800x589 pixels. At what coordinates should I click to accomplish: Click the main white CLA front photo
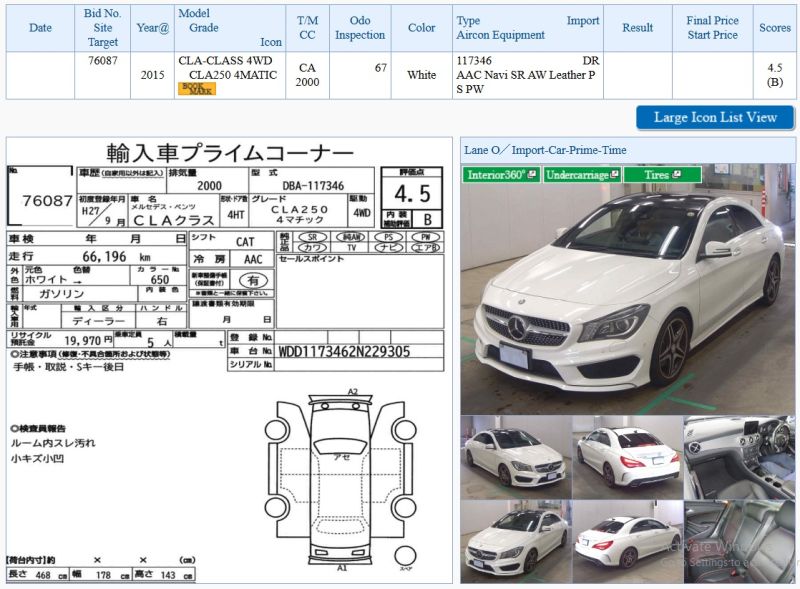pyautogui.click(x=628, y=289)
